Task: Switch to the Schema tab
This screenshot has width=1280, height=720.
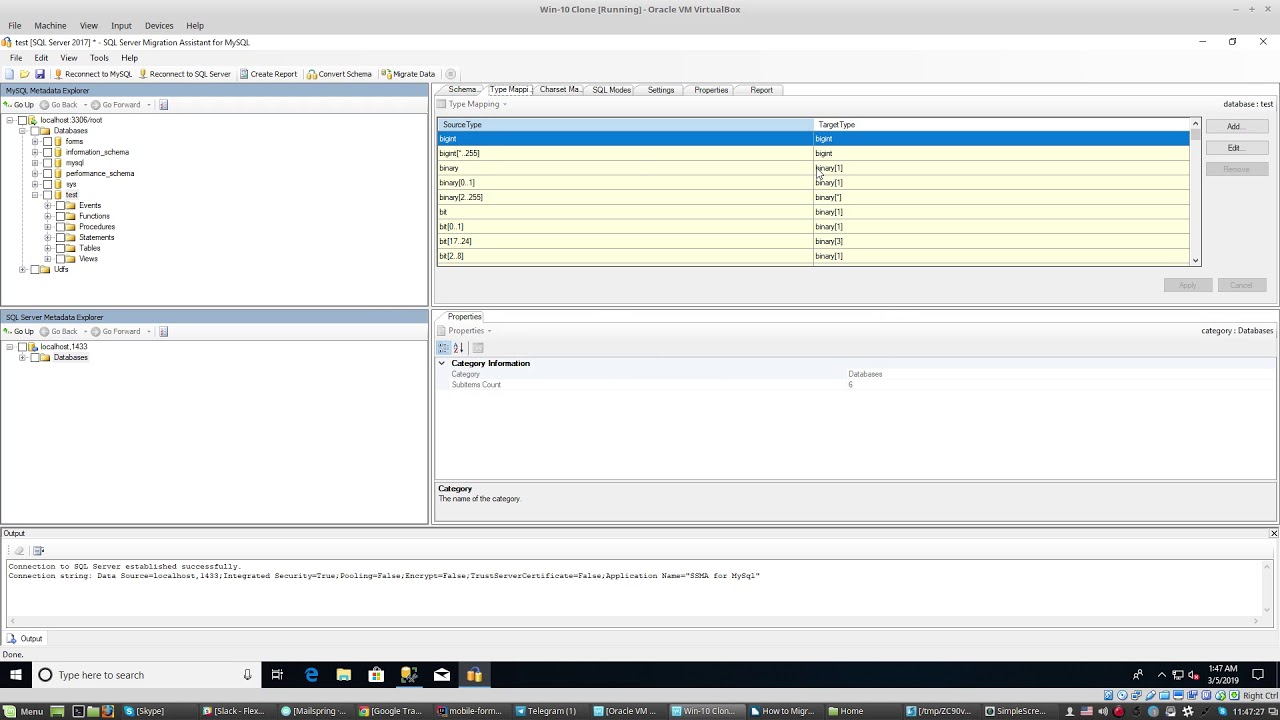Action: [x=462, y=90]
